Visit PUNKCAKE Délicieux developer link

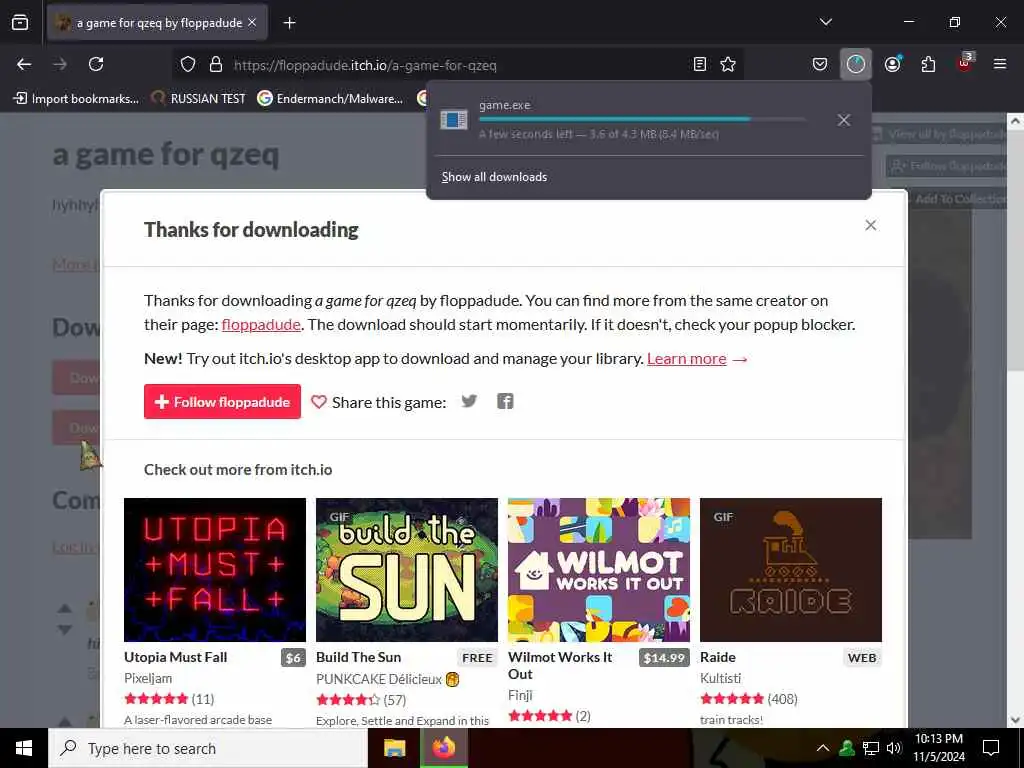[379, 679]
